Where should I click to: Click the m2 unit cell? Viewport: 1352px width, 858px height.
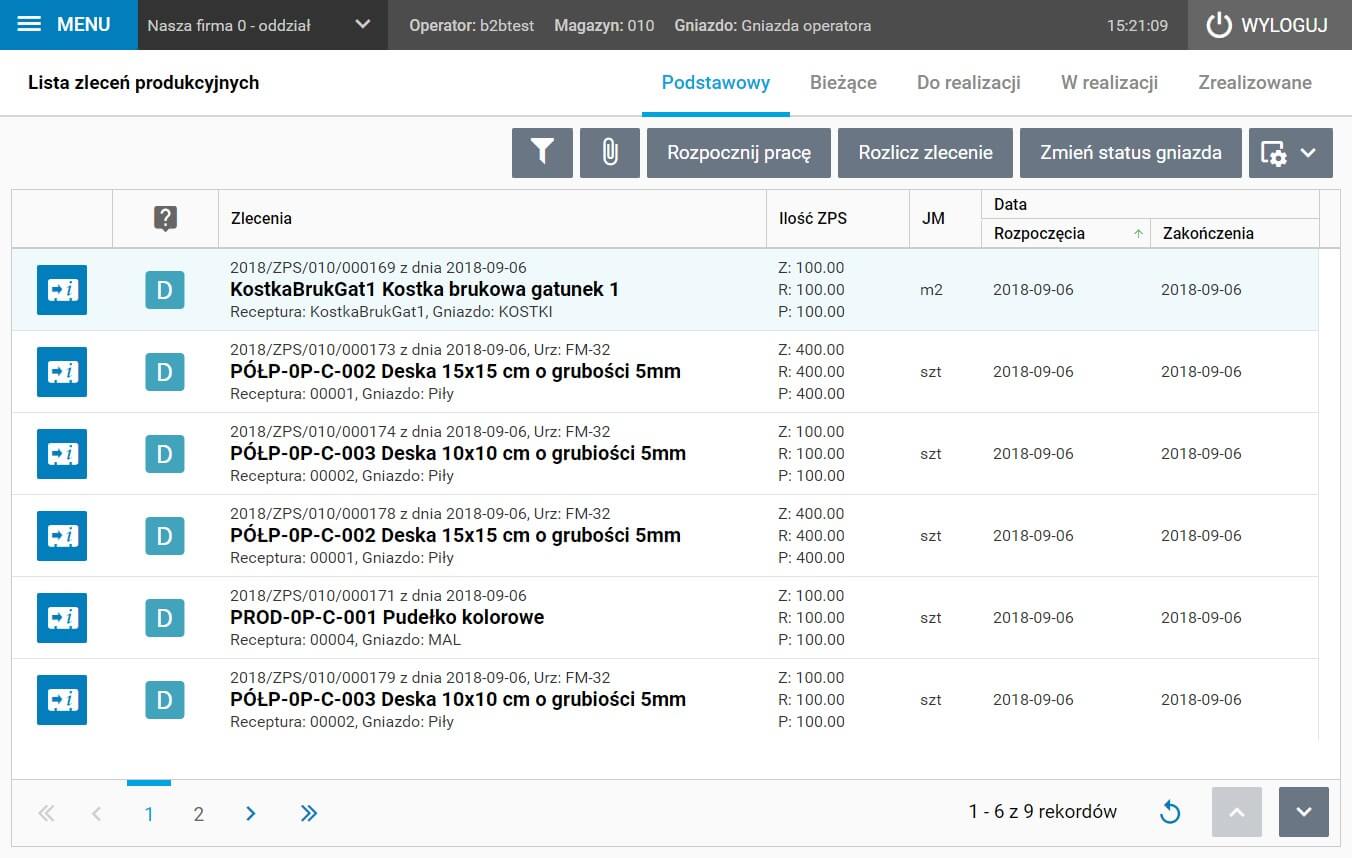(x=931, y=290)
